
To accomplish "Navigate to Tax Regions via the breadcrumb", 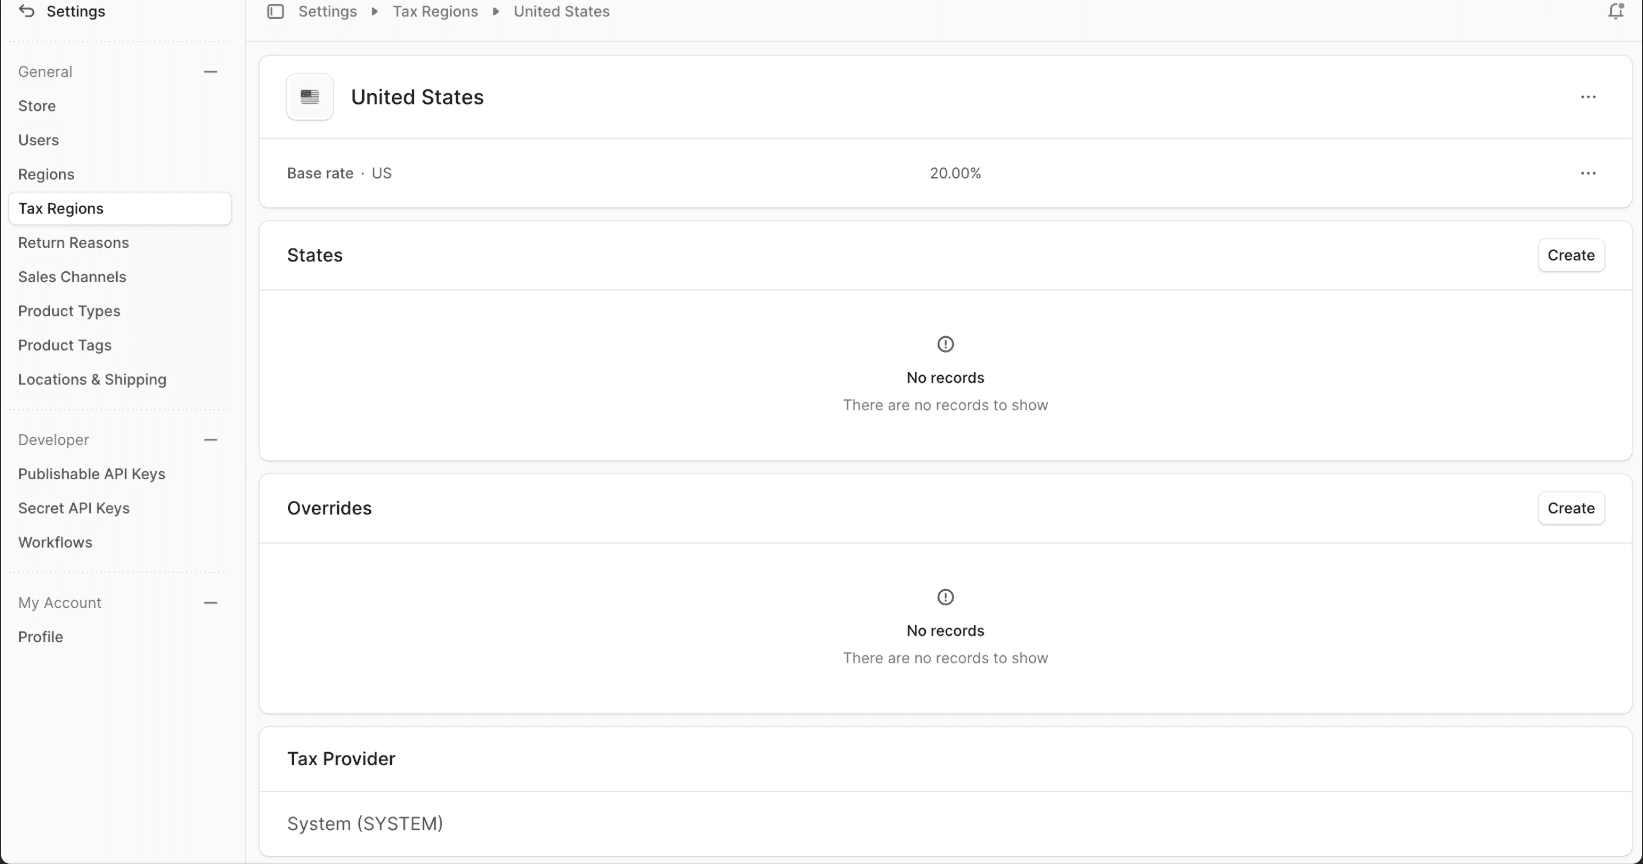I will [x=435, y=11].
